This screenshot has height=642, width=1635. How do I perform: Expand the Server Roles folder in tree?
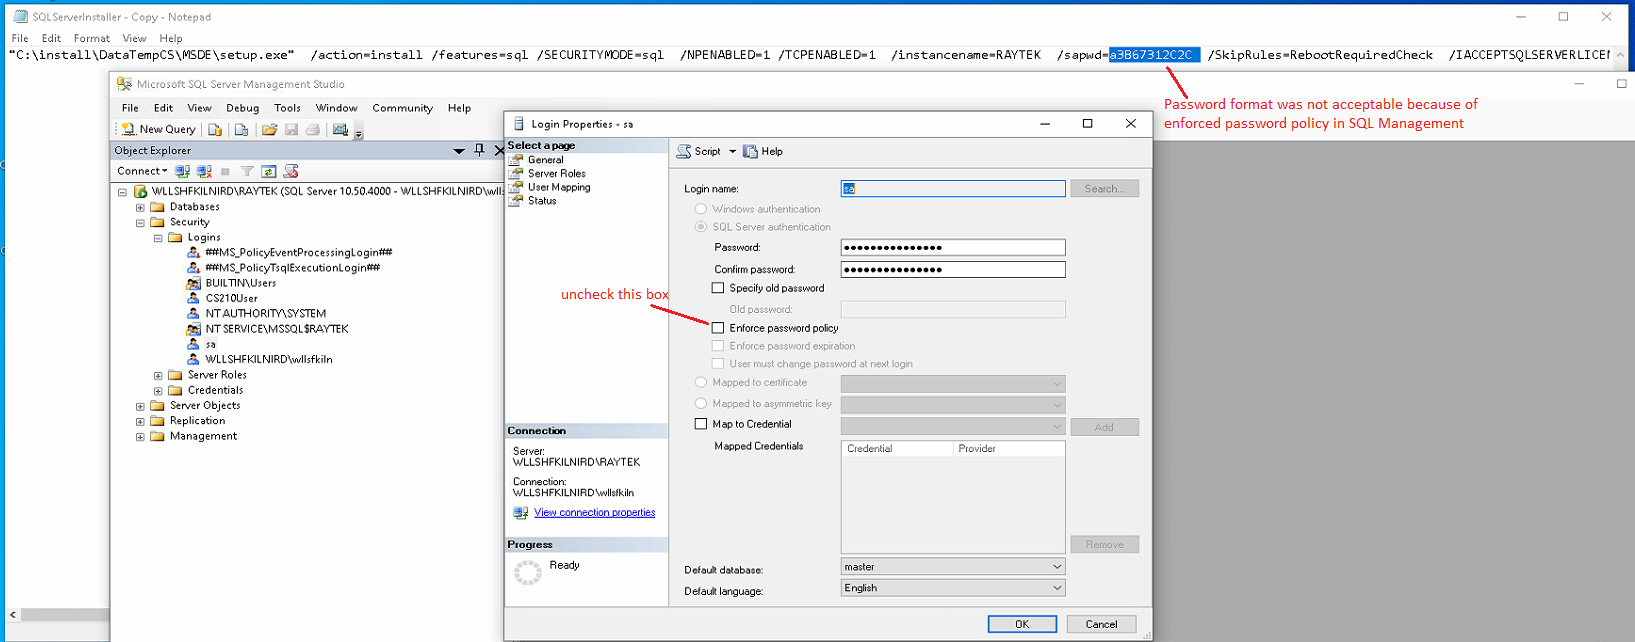pyautogui.click(x=158, y=375)
